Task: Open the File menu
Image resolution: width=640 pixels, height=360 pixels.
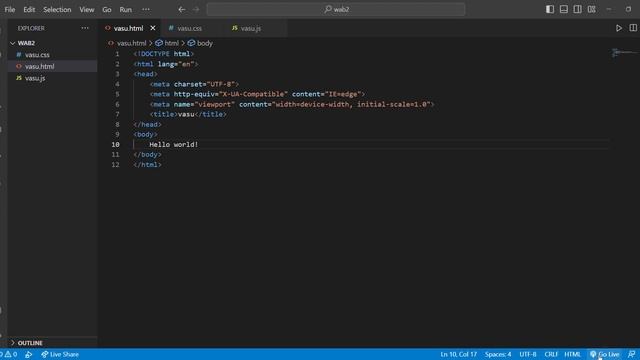Action: pos(10,9)
